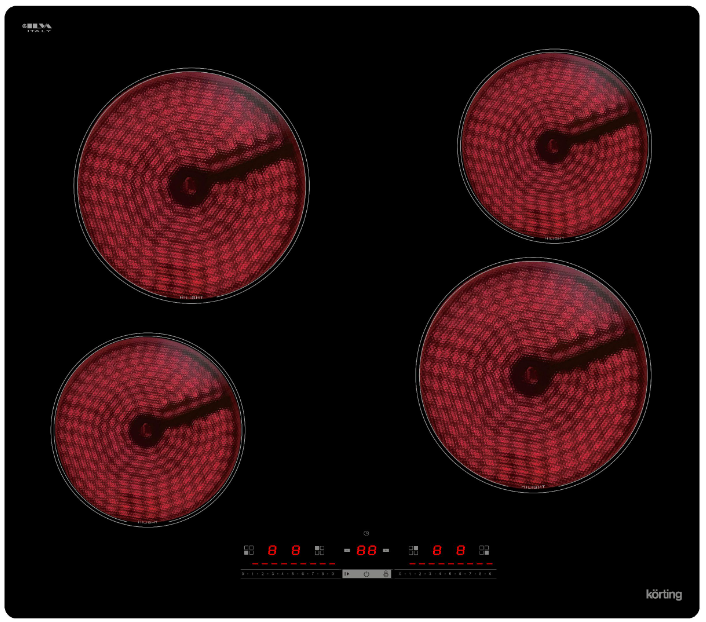Tap the leftmost heat level display
This screenshot has height=622, width=706.
pyautogui.click(x=271, y=550)
